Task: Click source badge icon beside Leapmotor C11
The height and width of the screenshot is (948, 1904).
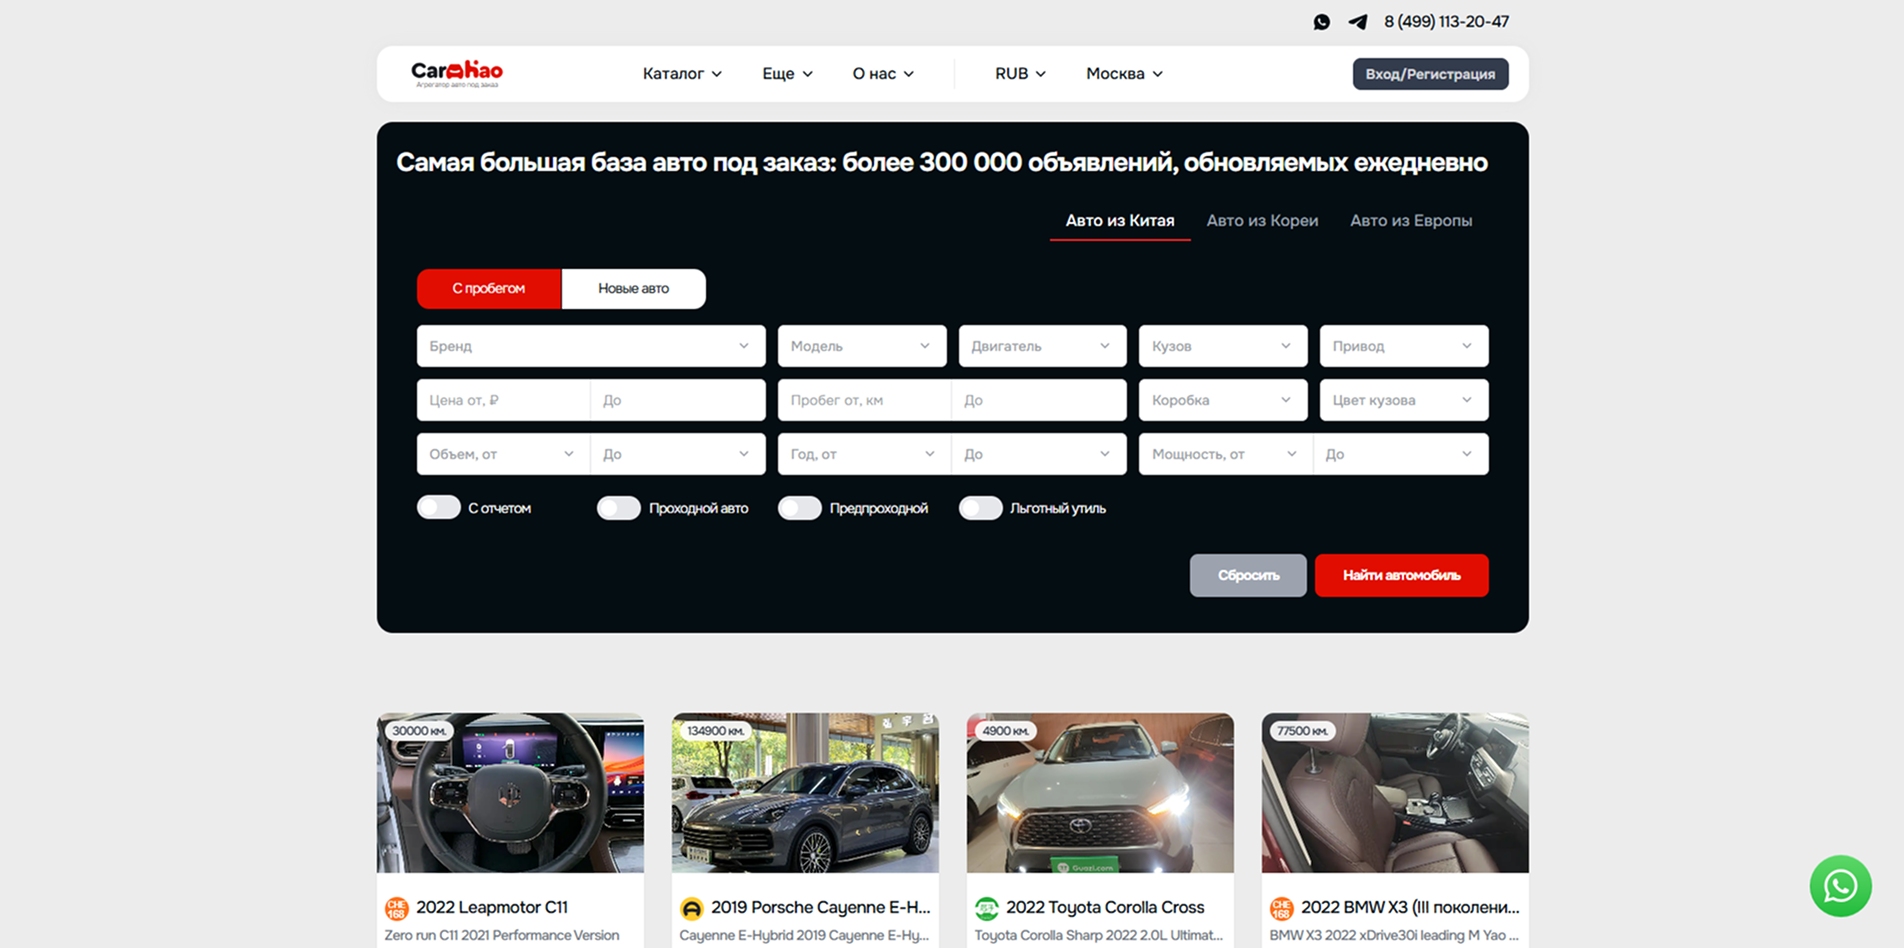Action: pyautogui.click(x=397, y=908)
